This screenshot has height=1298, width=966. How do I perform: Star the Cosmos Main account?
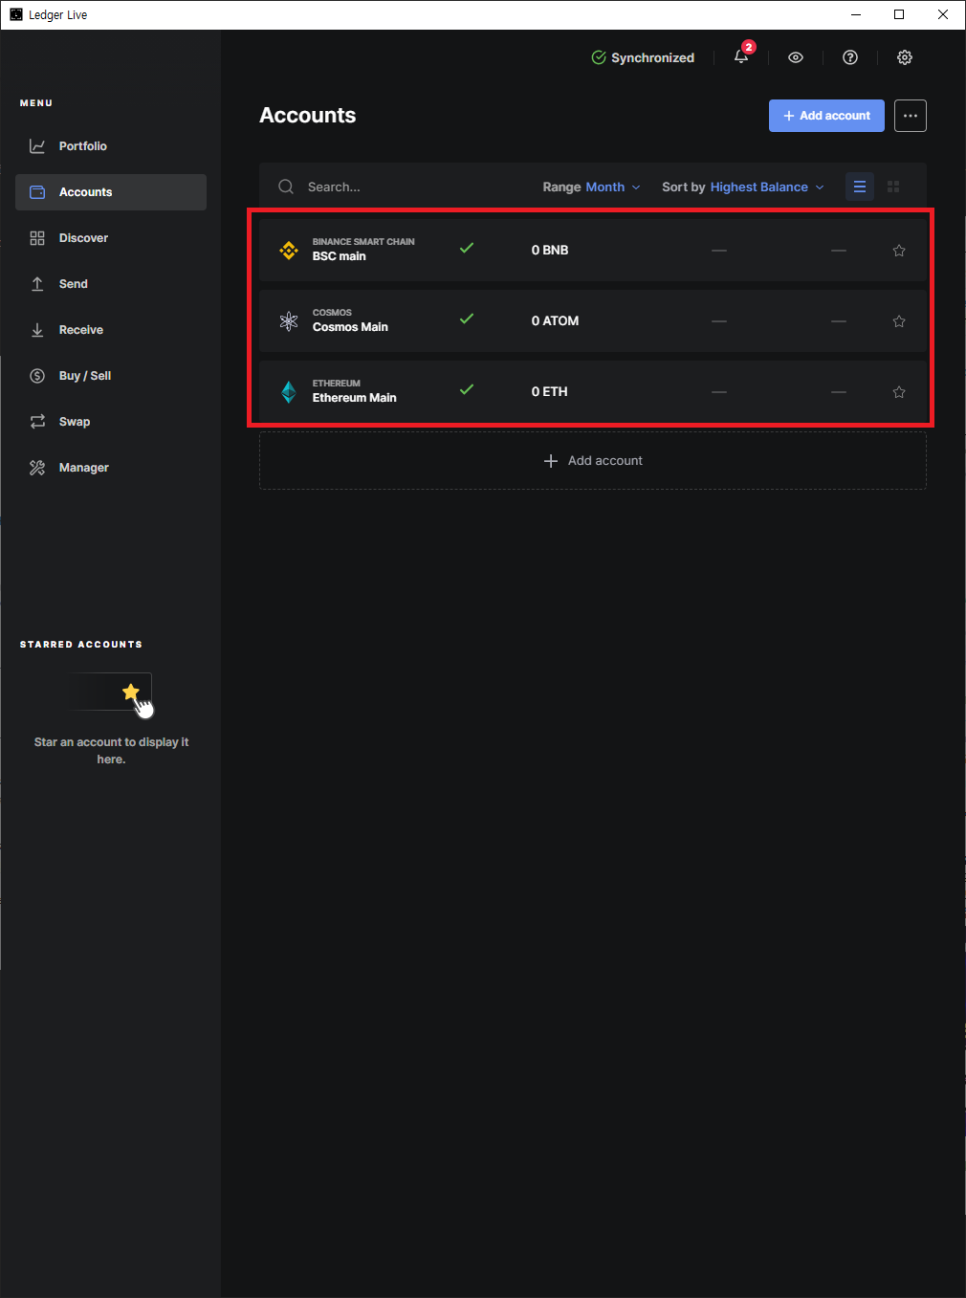coord(899,321)
